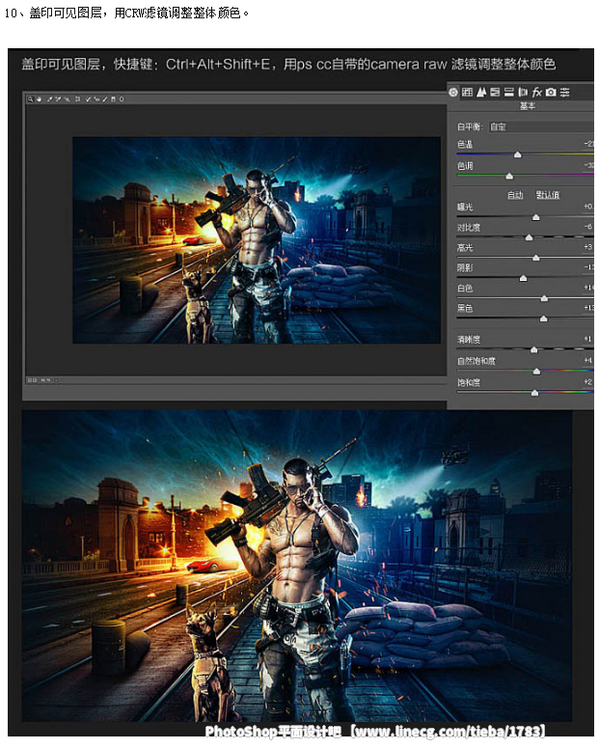Click the 饱和度 value field showing +2

tap(588, 382)
